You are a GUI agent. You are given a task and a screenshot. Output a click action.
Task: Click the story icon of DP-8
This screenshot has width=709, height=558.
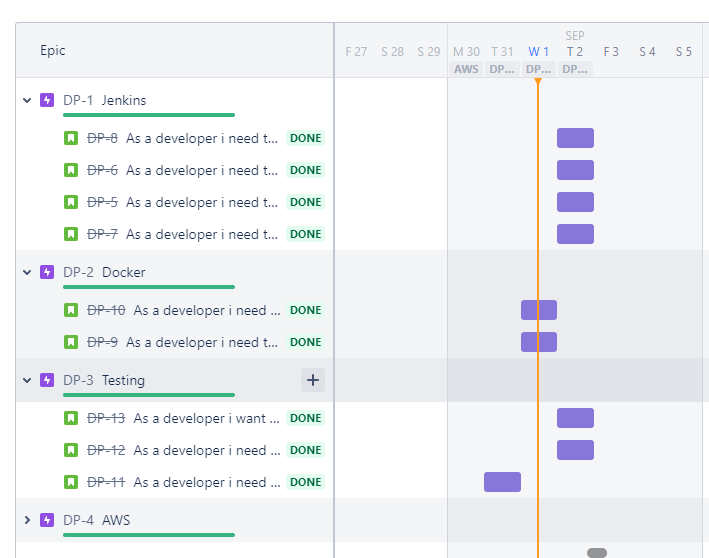[71, 138]
